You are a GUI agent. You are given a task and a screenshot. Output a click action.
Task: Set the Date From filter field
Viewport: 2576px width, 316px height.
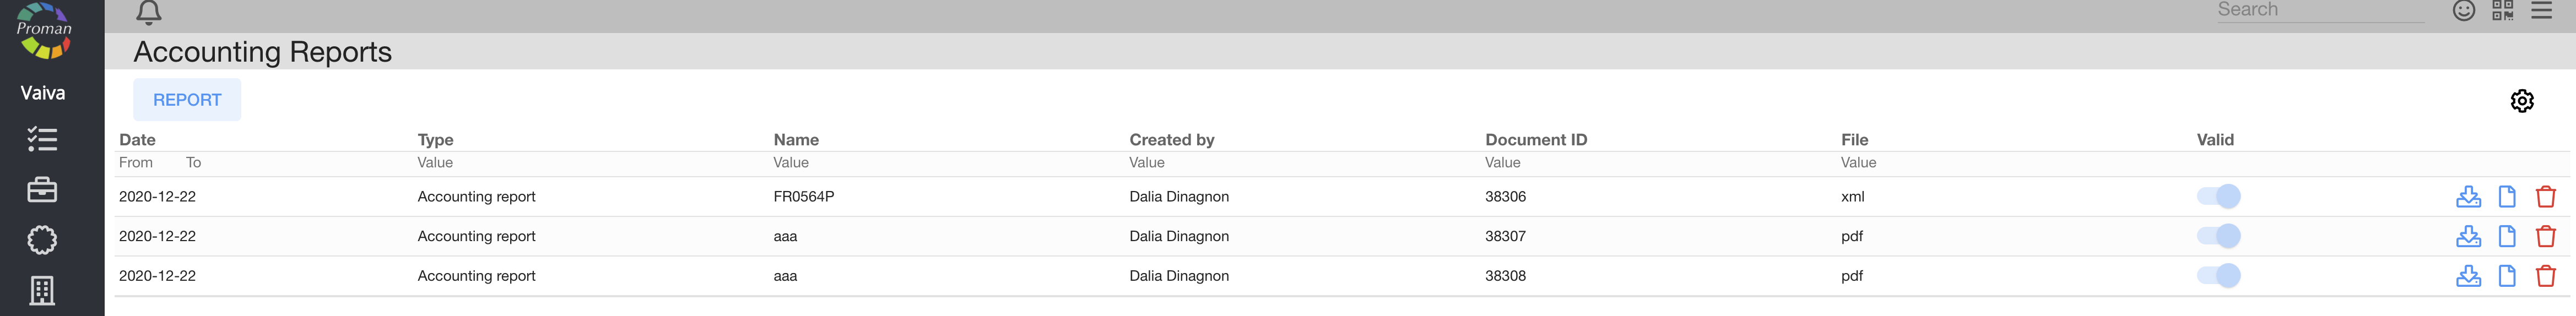click(x=136, y=163)
